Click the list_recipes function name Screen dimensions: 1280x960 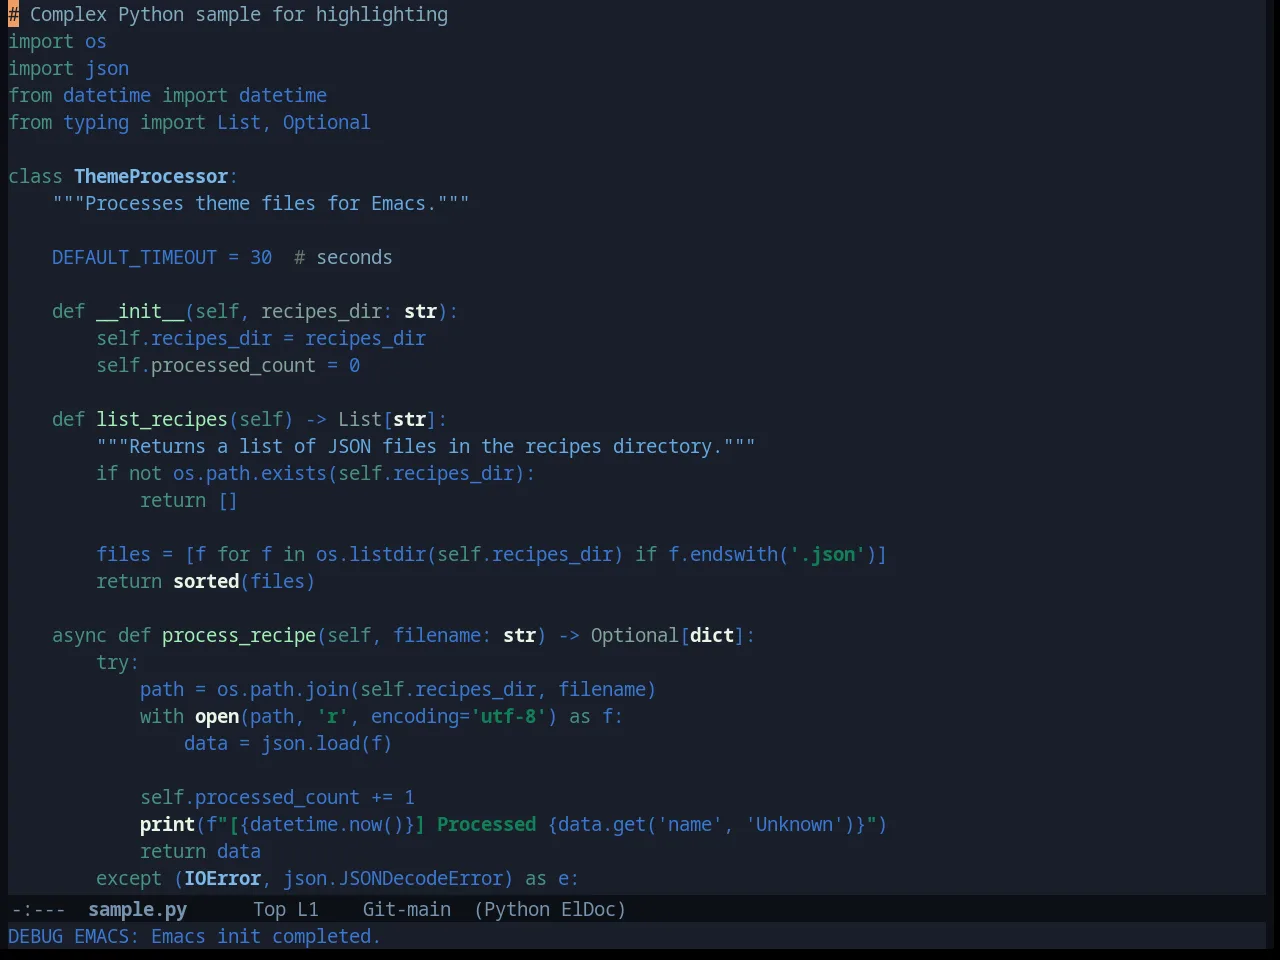[x=162, y=419]
